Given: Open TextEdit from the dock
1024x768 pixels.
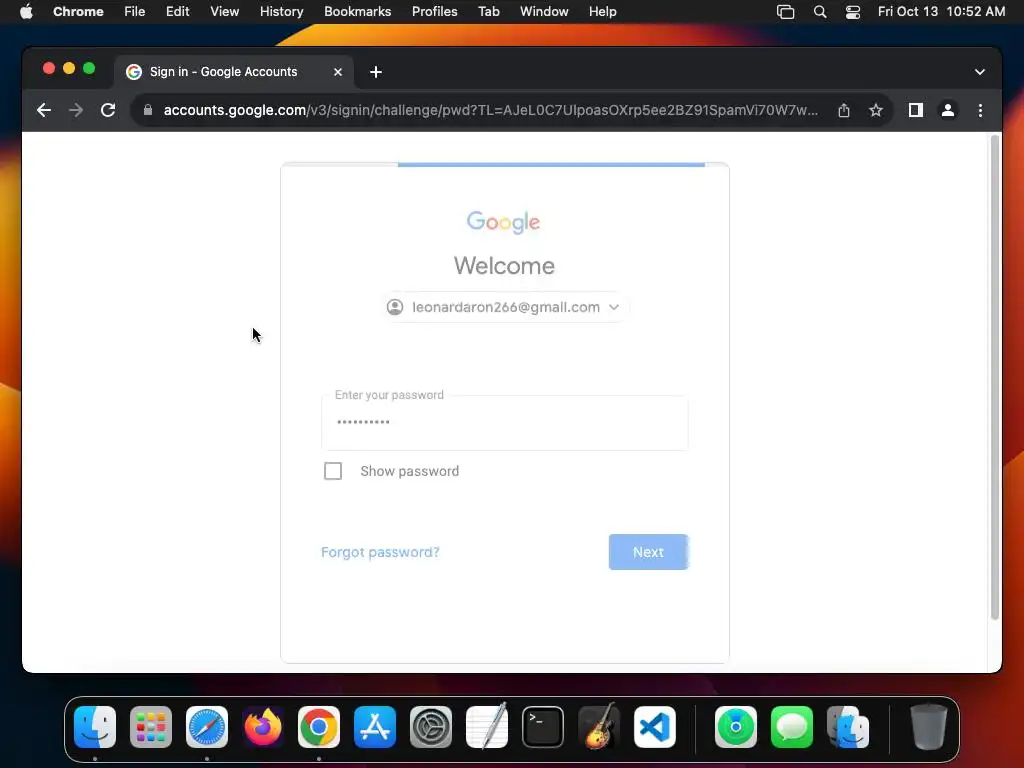Looking at the screenshot, I should click(487, 726).
